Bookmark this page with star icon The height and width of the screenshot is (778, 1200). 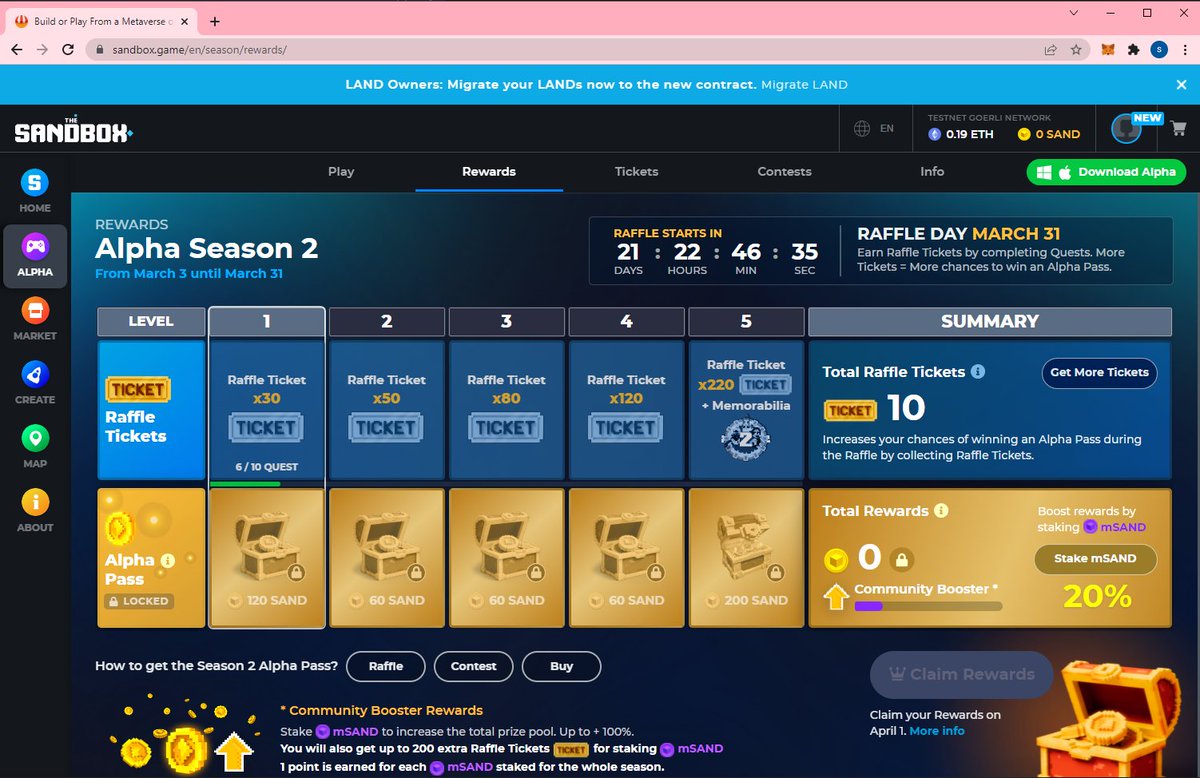(x=1076, y=49)
